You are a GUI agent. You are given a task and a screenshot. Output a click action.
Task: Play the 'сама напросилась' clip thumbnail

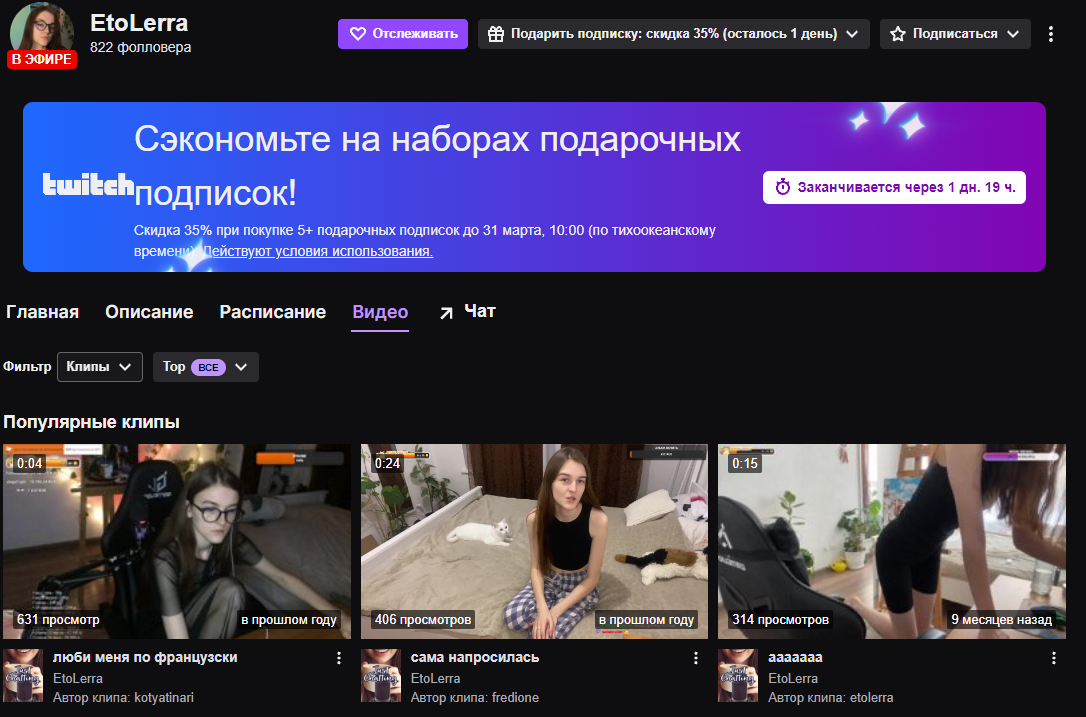coord(534,541)
